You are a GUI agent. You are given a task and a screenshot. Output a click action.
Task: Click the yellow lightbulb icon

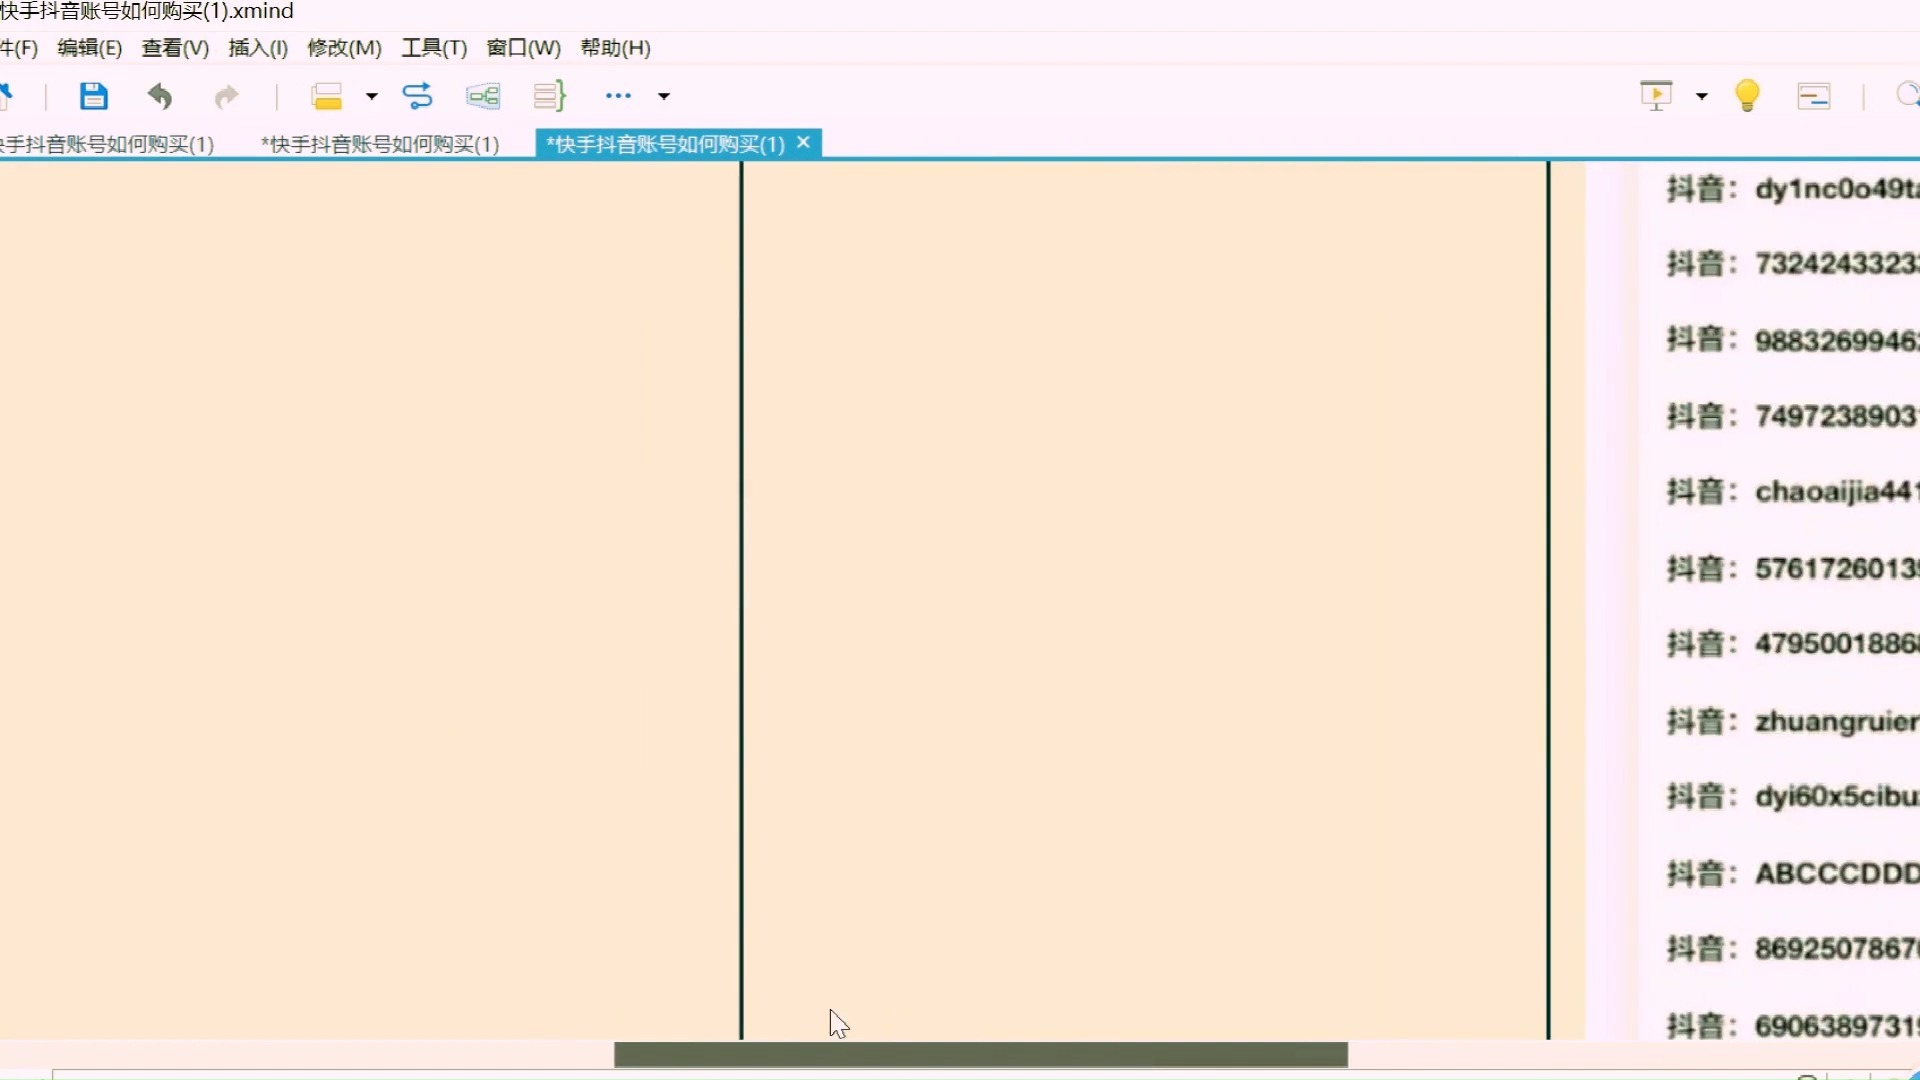pos(1748,96)
